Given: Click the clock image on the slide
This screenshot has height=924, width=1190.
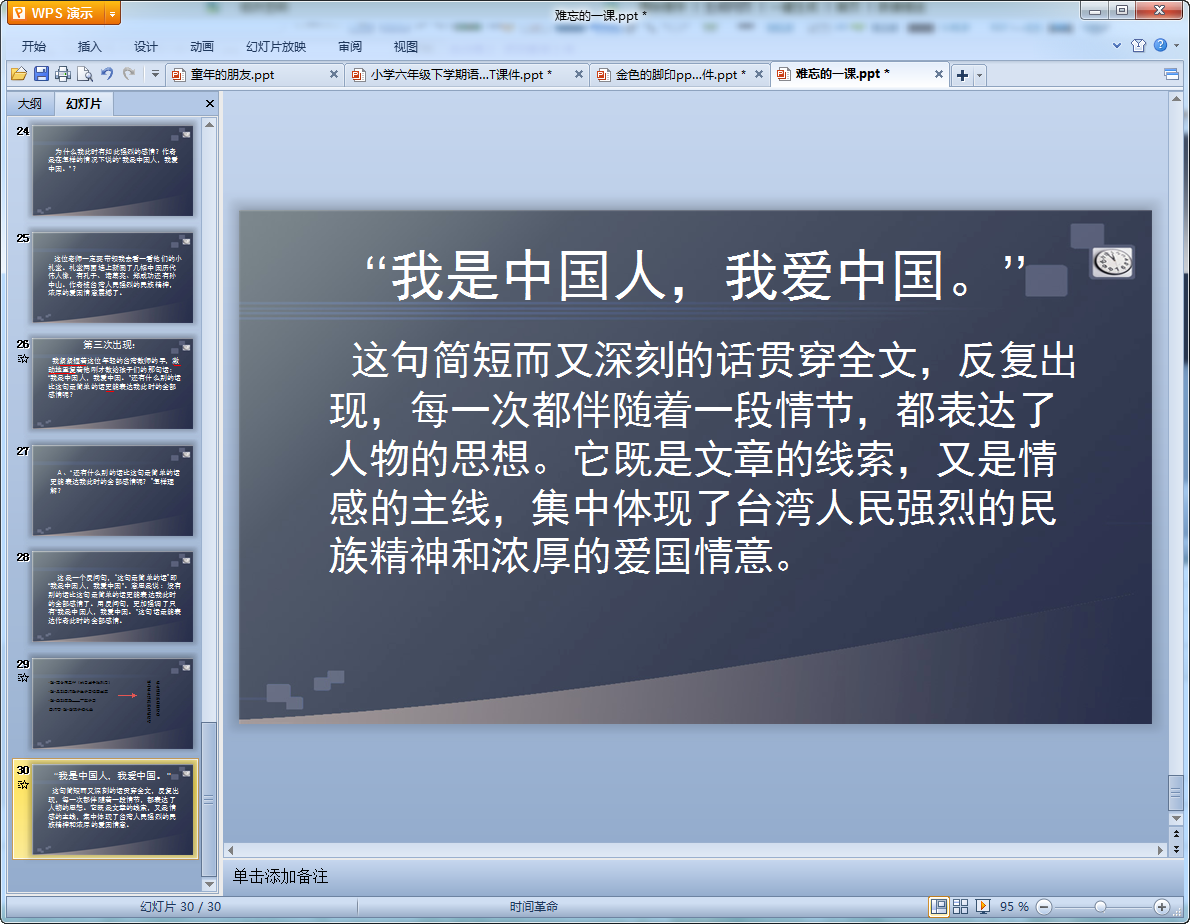Looking at the screenshot, I should [1113, 262].
